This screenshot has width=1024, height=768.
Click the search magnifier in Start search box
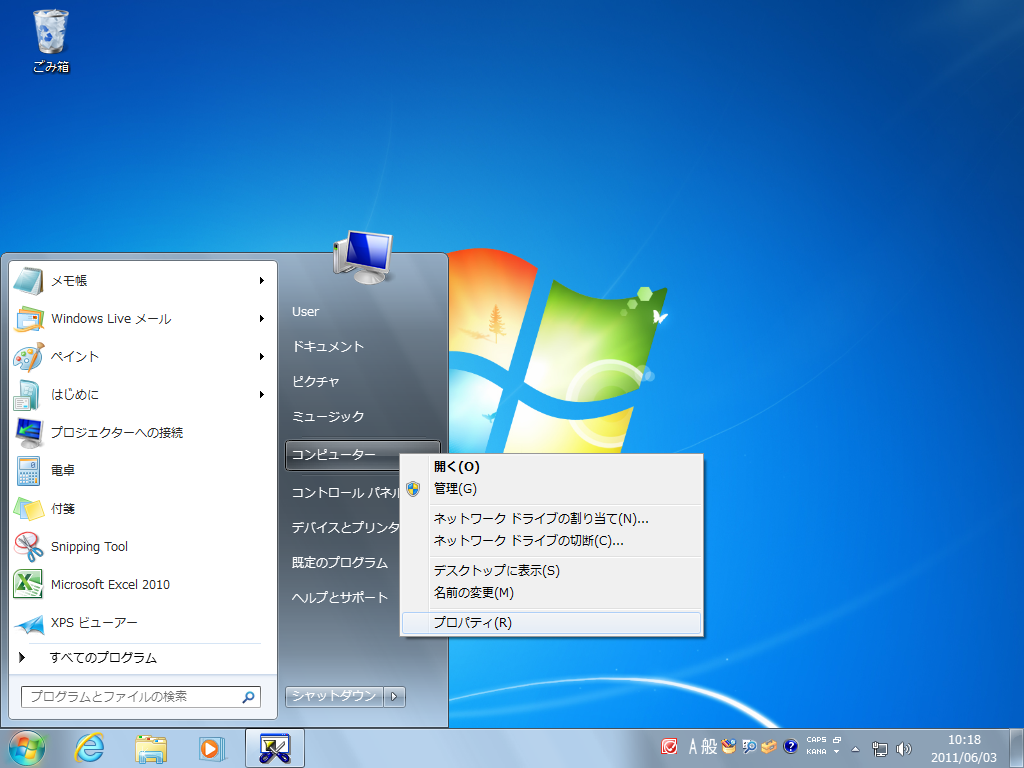(248, 697)
